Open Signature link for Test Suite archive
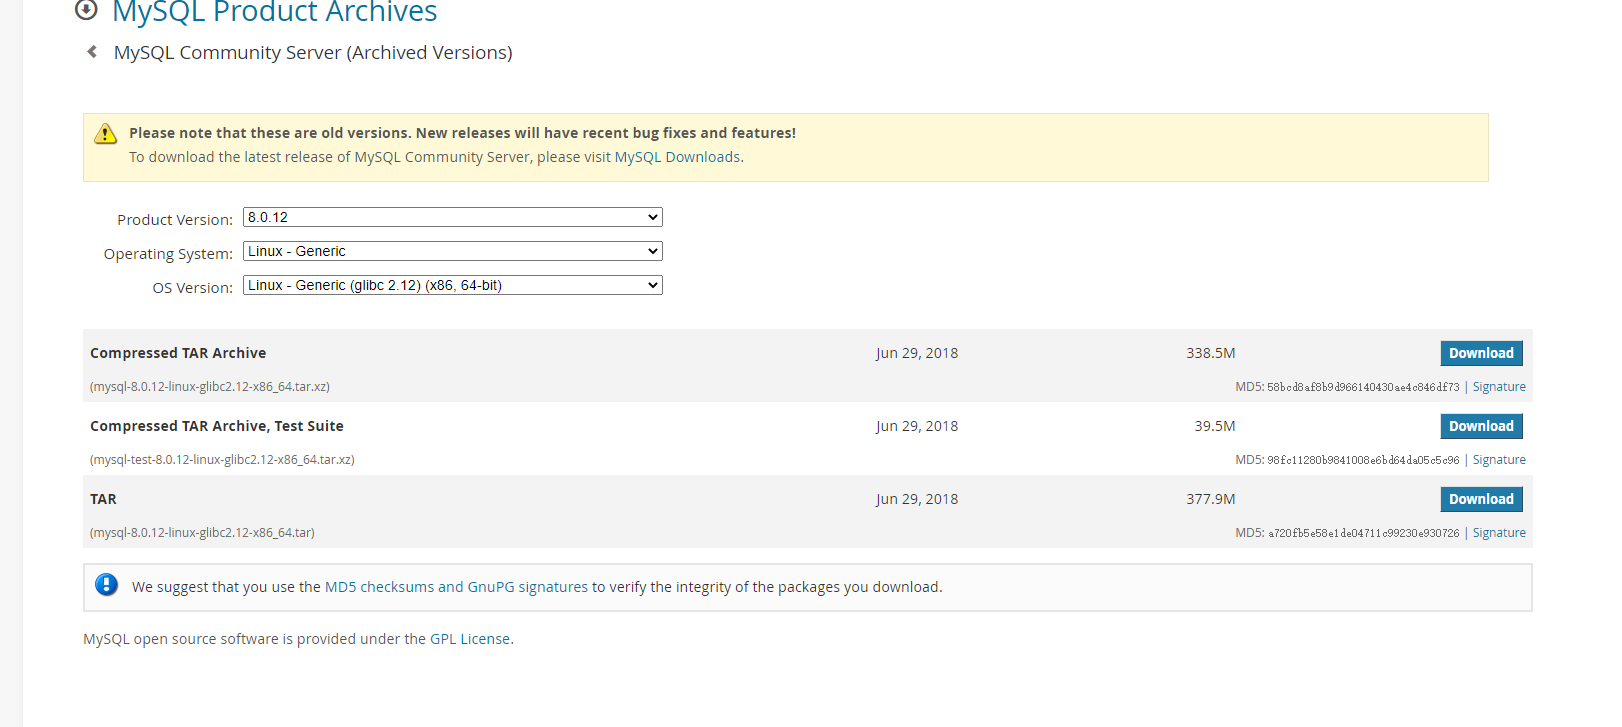 tap(1499, 460)
